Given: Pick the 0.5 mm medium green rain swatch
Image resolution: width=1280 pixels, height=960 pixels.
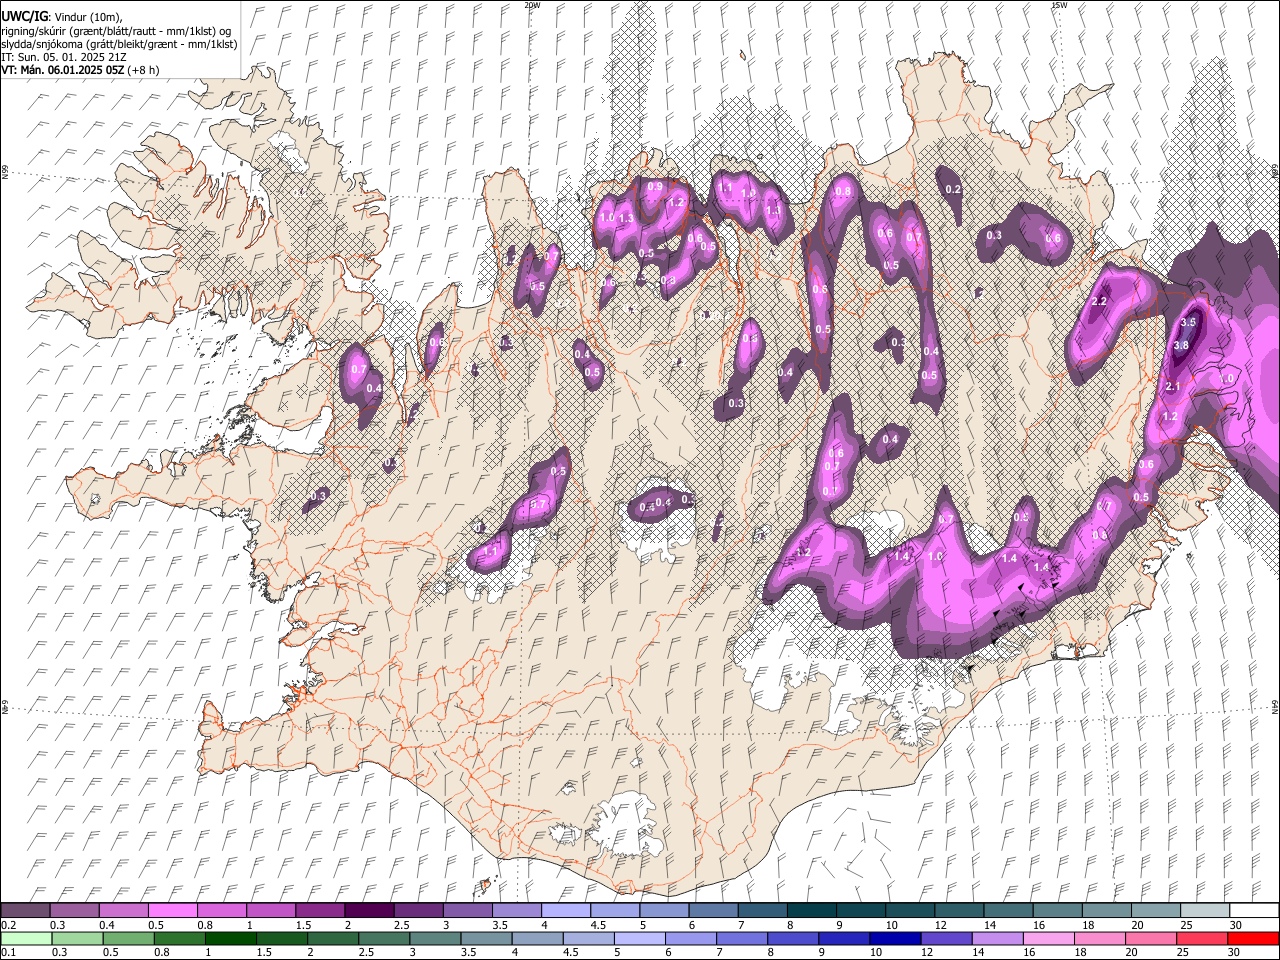Looking at the screenshot, I should [128, 939].
